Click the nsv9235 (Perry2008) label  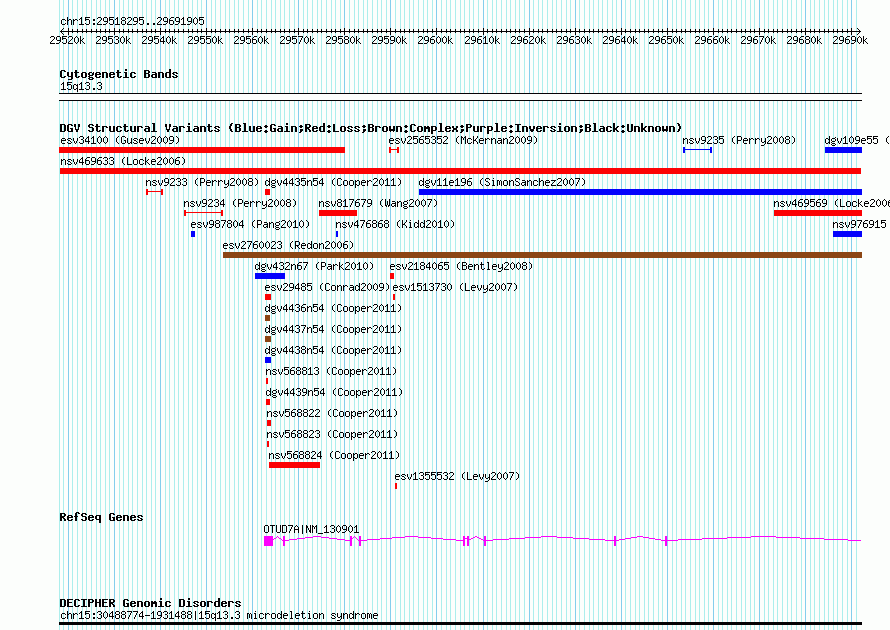click(x=739, y=140)
